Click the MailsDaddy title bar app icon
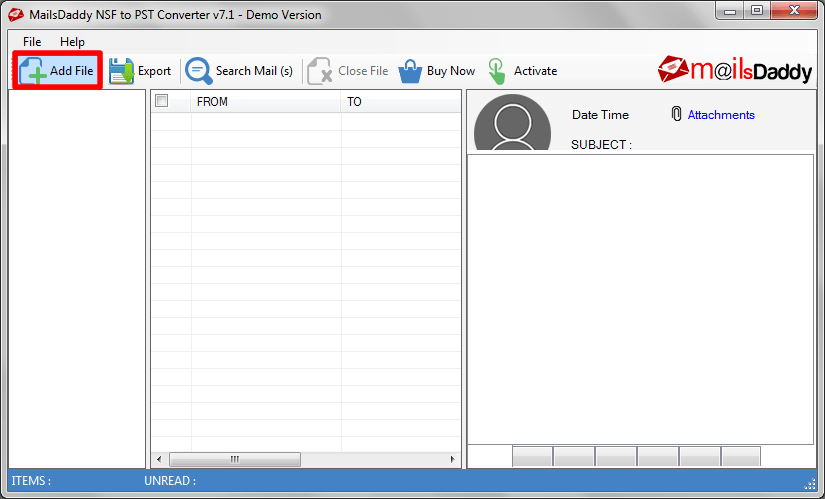825x499 pixels. click(x=16, y=15)
